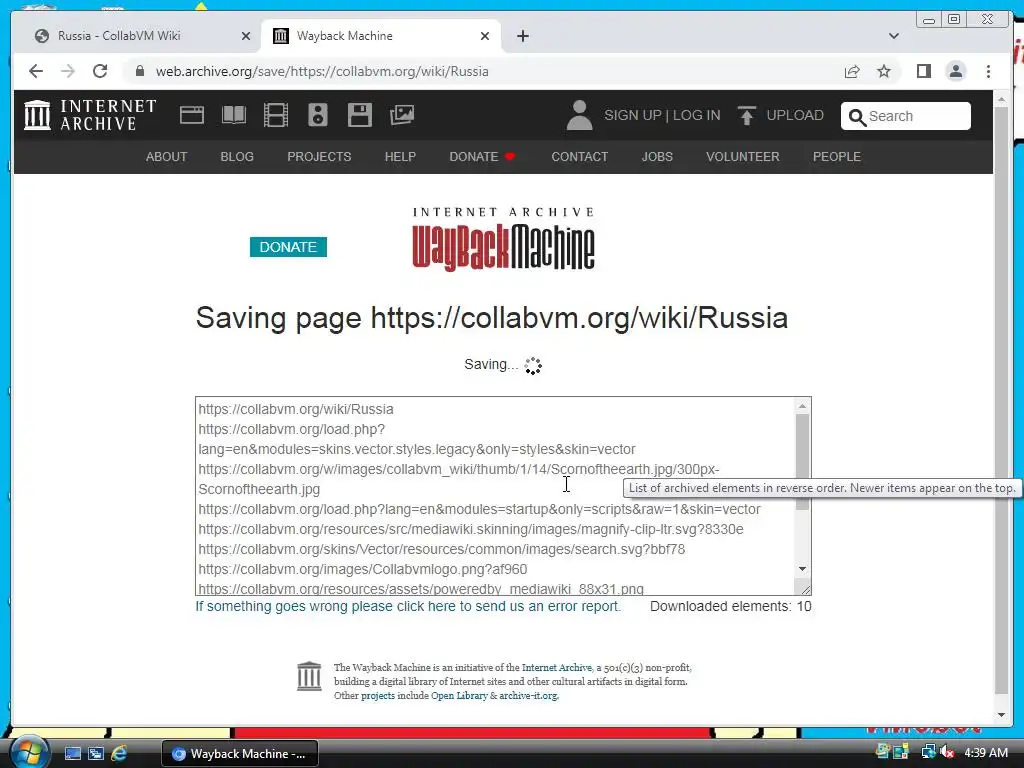Open the BLOG menu item
The width and height of the screenshot is (1024, 768).
pos(237,157)
